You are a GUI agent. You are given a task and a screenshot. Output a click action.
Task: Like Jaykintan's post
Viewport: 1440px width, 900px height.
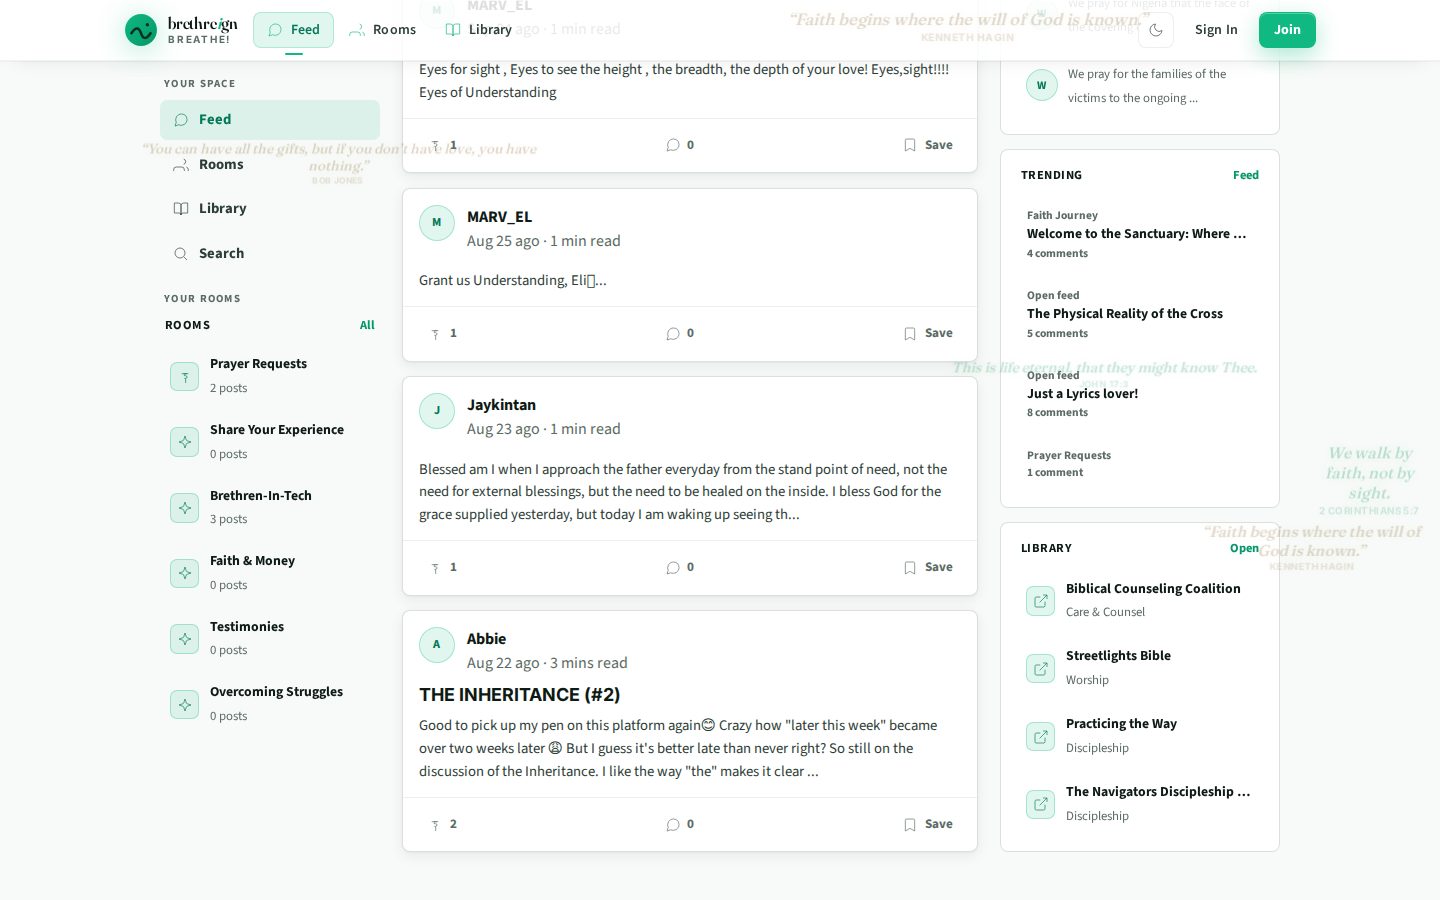[x=443, y=568]
